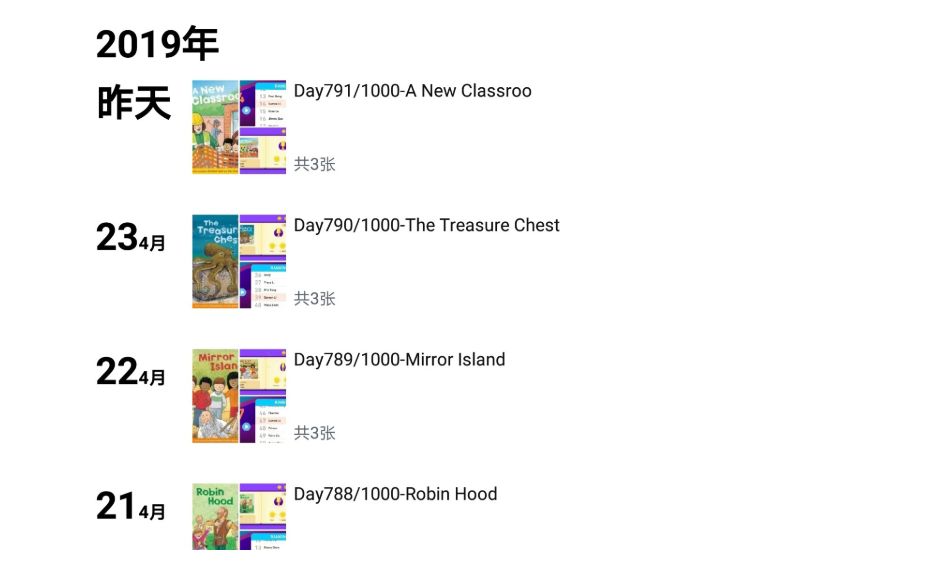
Task: Select the 23 4月 date label
Action: tap(131, 238)
